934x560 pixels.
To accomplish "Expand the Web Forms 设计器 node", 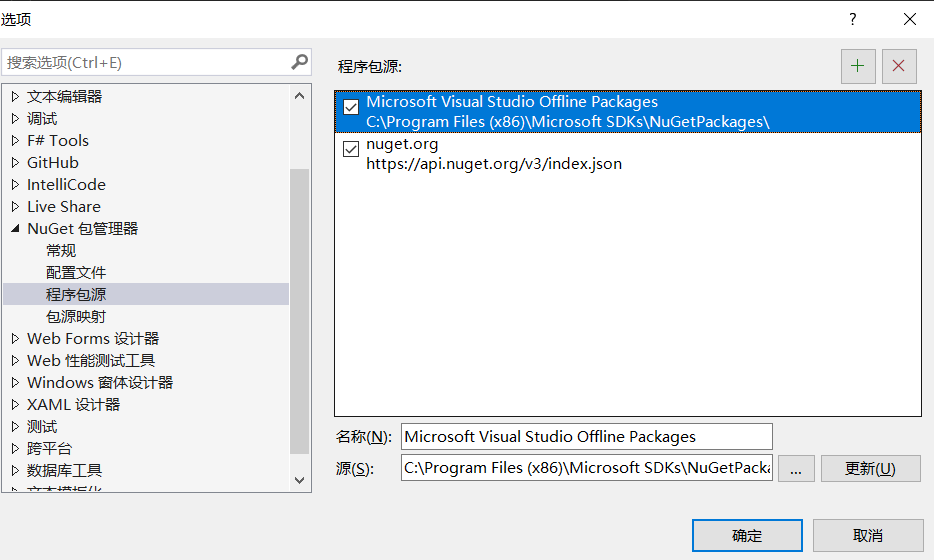I will pos(15,338).
